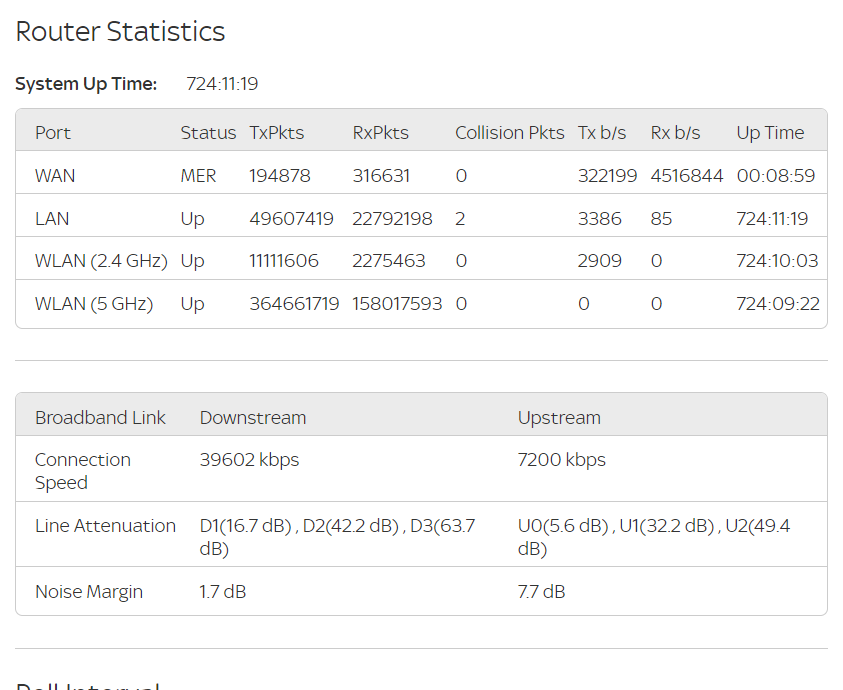Select the LAN TxPkts value 49607419

291,219
